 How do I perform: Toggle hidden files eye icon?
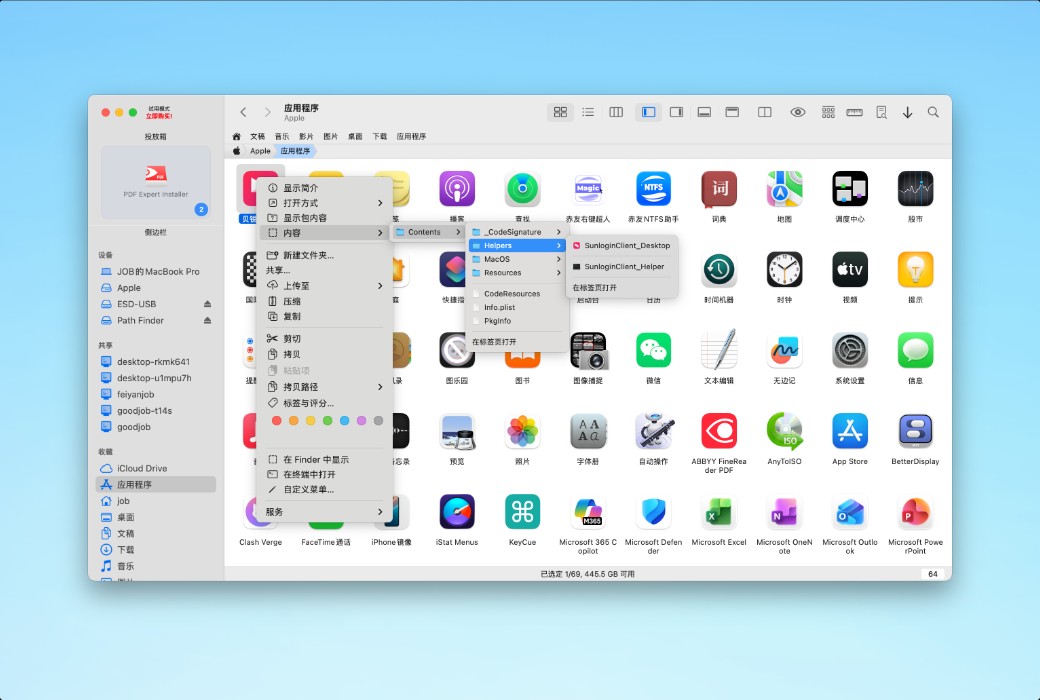click(x=798, y=112)
